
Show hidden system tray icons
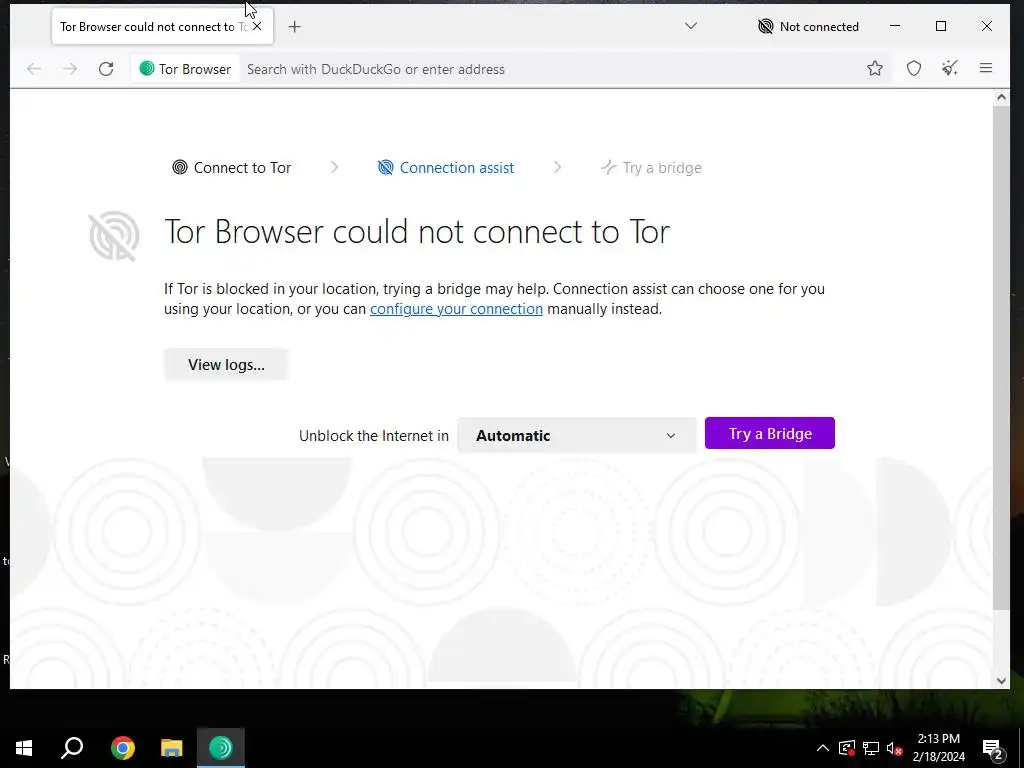pos(823,748)
